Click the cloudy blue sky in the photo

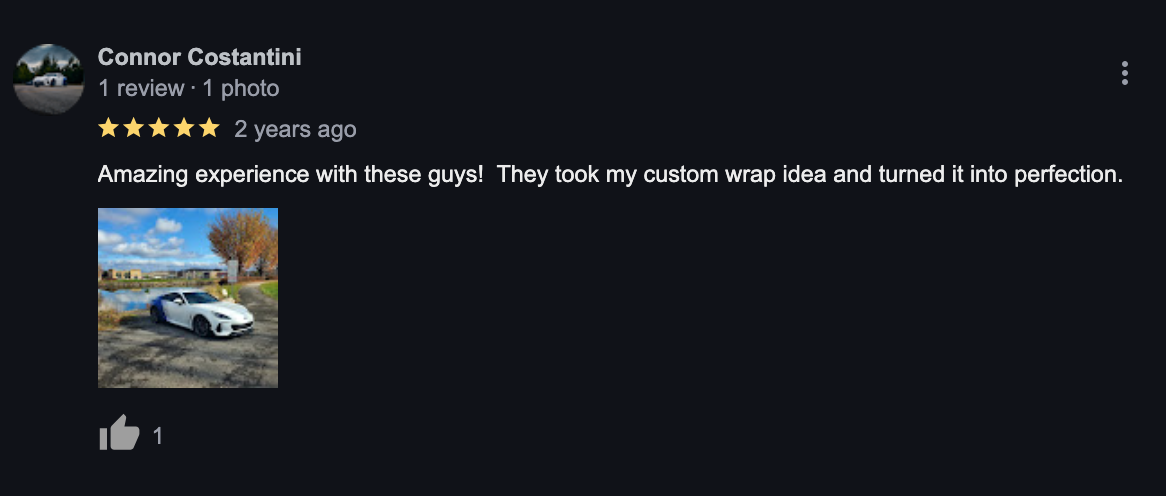[152, 236]
